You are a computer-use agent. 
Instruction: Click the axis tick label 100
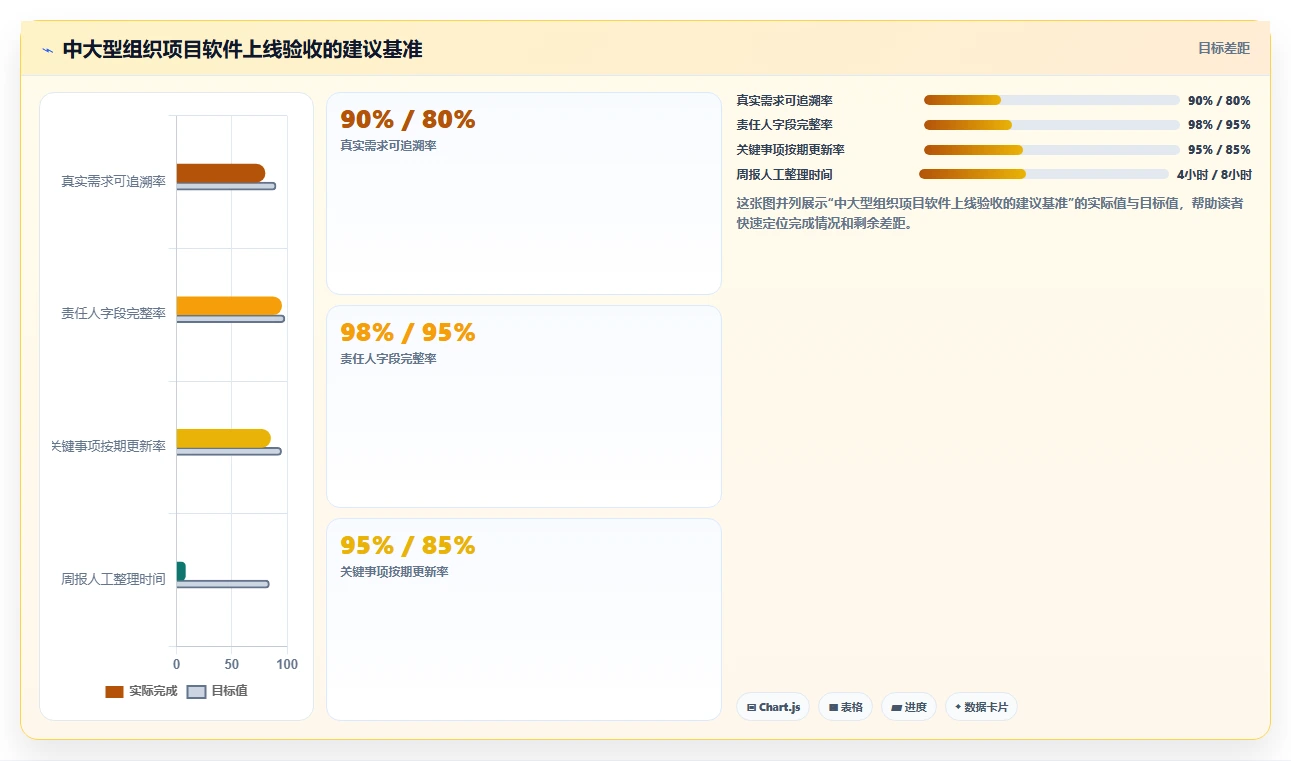287,664
